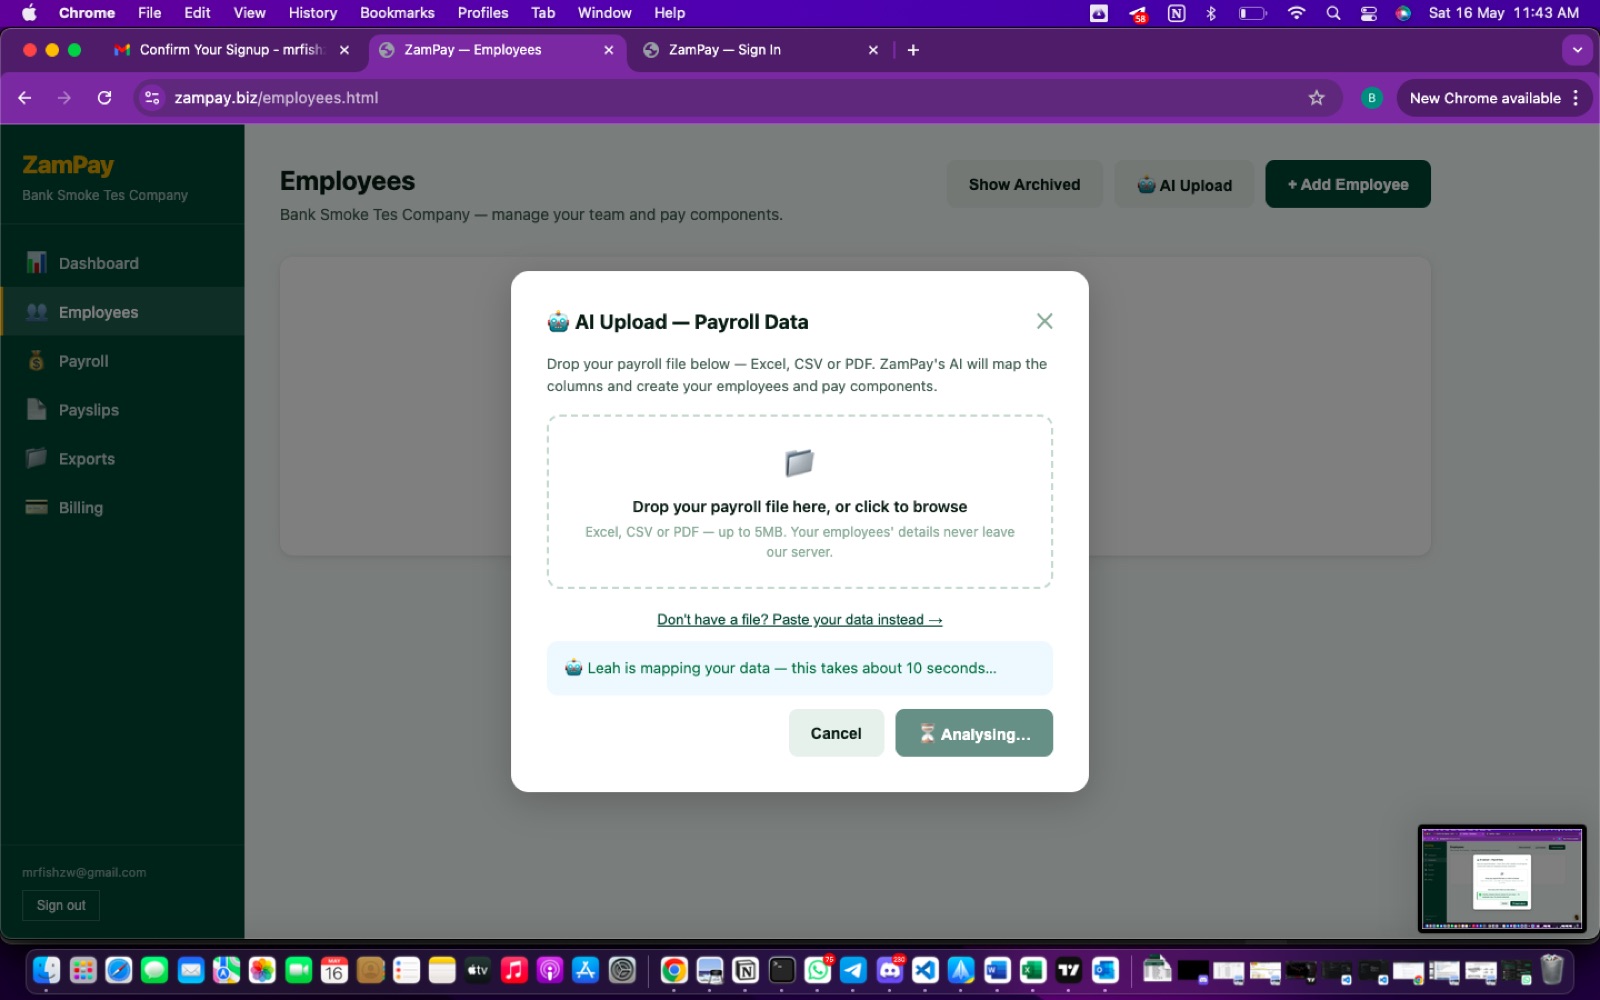Open Siri from the menu bar
Image resolution: width=1600 pixels, height=1000 pixels.
tap(1403, 13)
